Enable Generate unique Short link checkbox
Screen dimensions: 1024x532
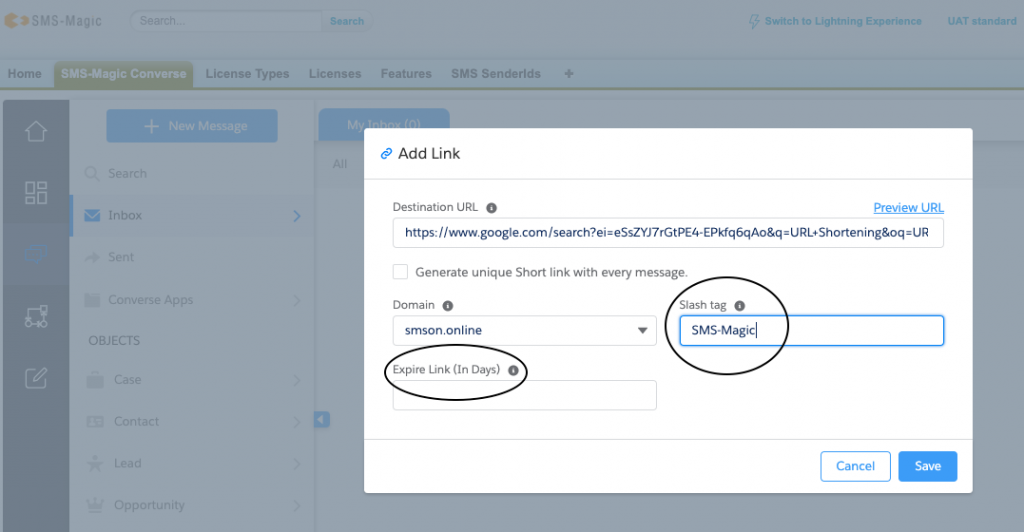pyautogui.click(x=400, y=272)
